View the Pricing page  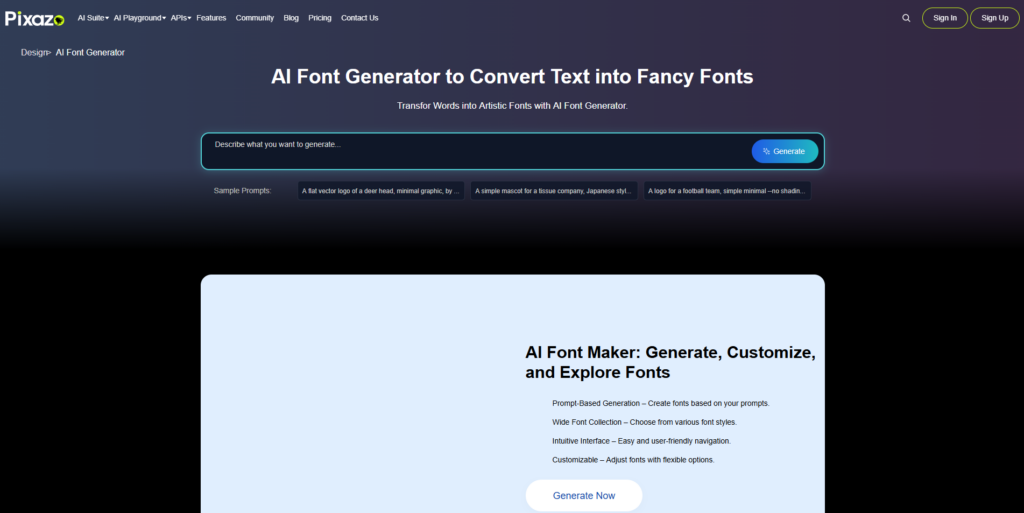click(320, 18)
